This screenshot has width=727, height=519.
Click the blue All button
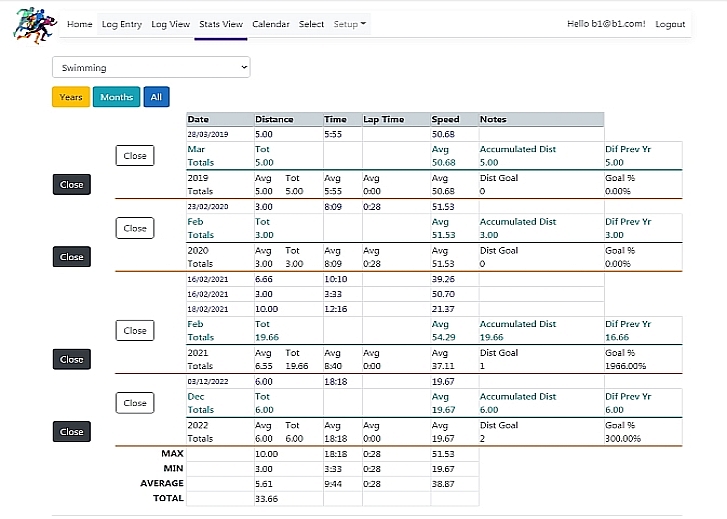156,97
